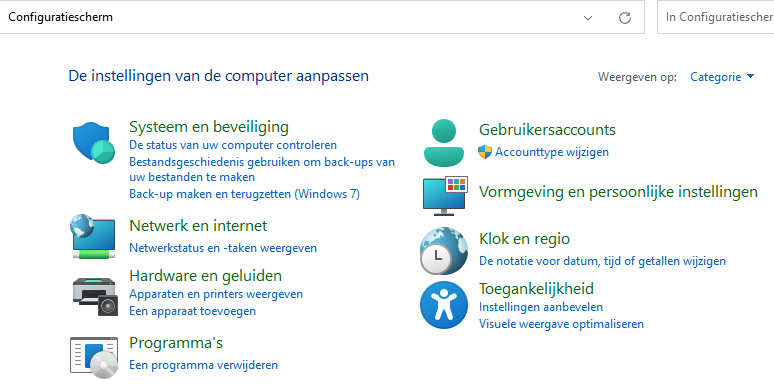Click Netwerkstatus en -taken weergeven
The image size is (774, 389).
(x=223, y=247)
